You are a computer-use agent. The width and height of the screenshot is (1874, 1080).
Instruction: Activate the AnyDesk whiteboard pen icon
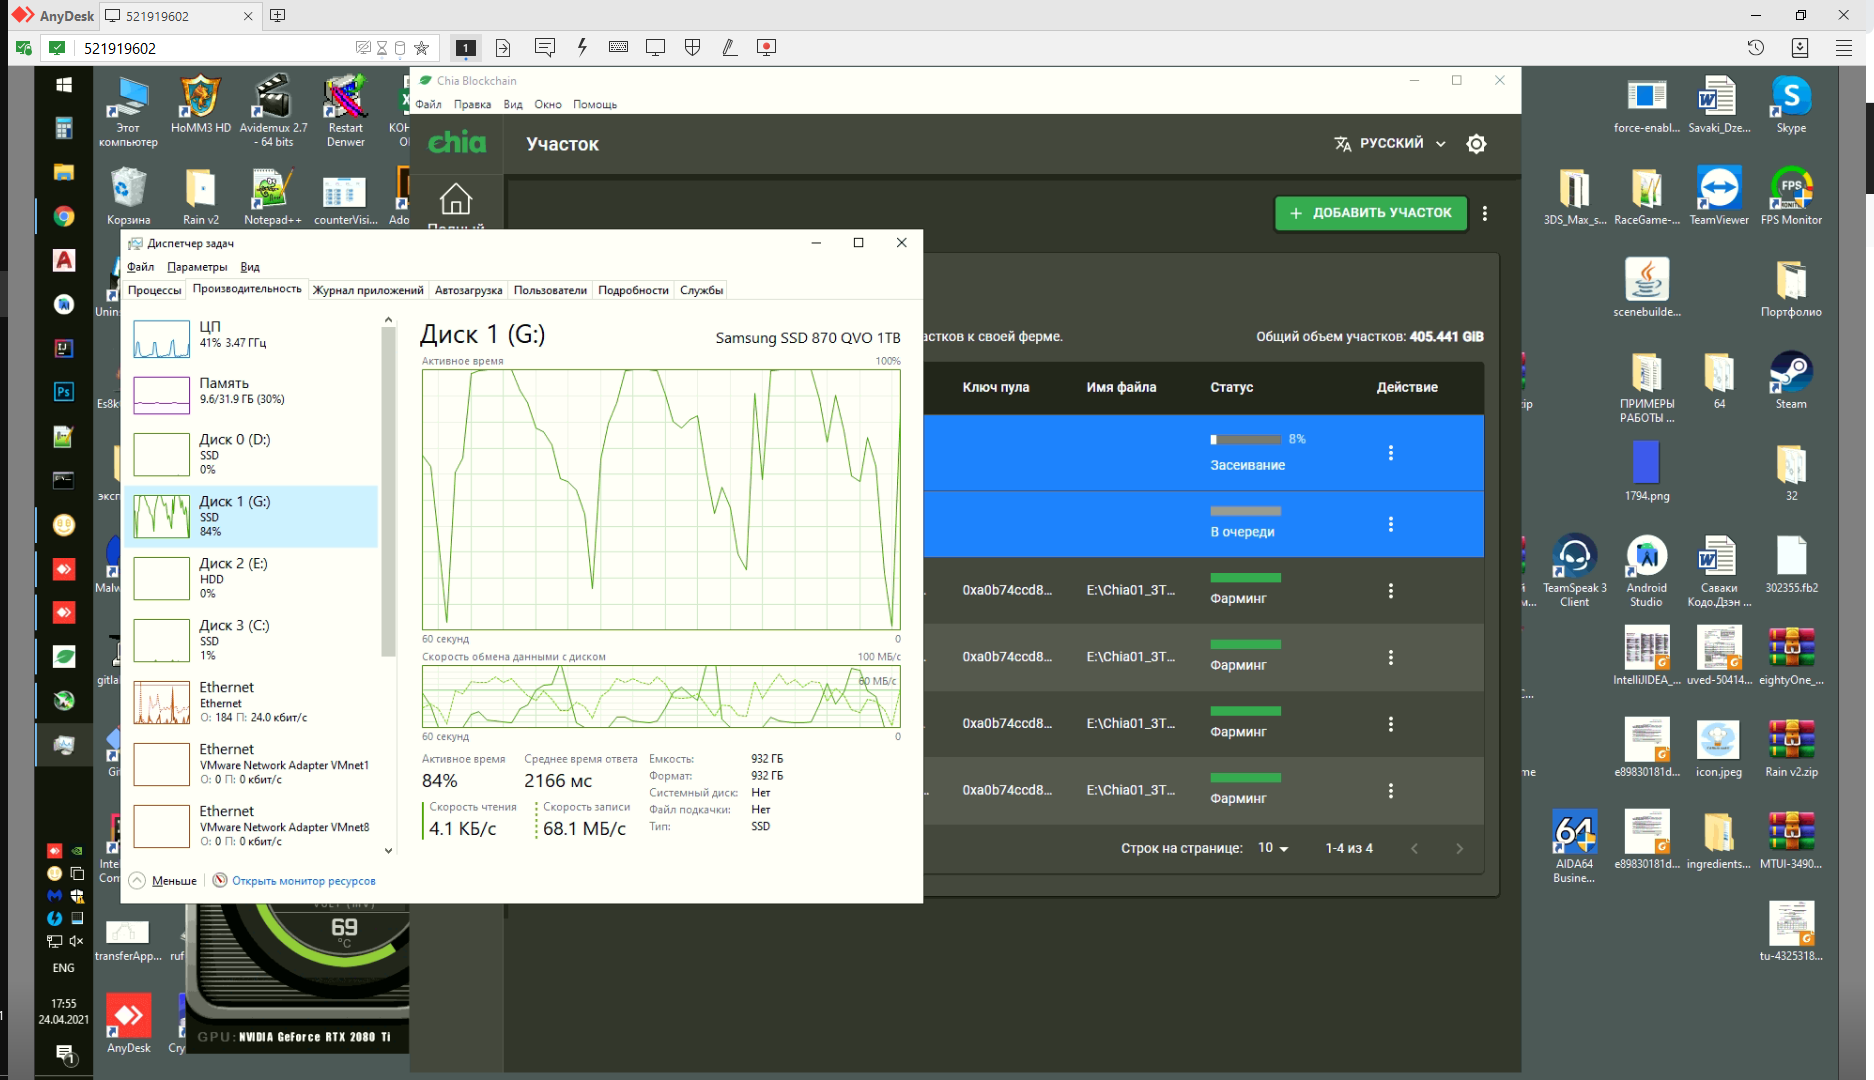tap(730, 48)
